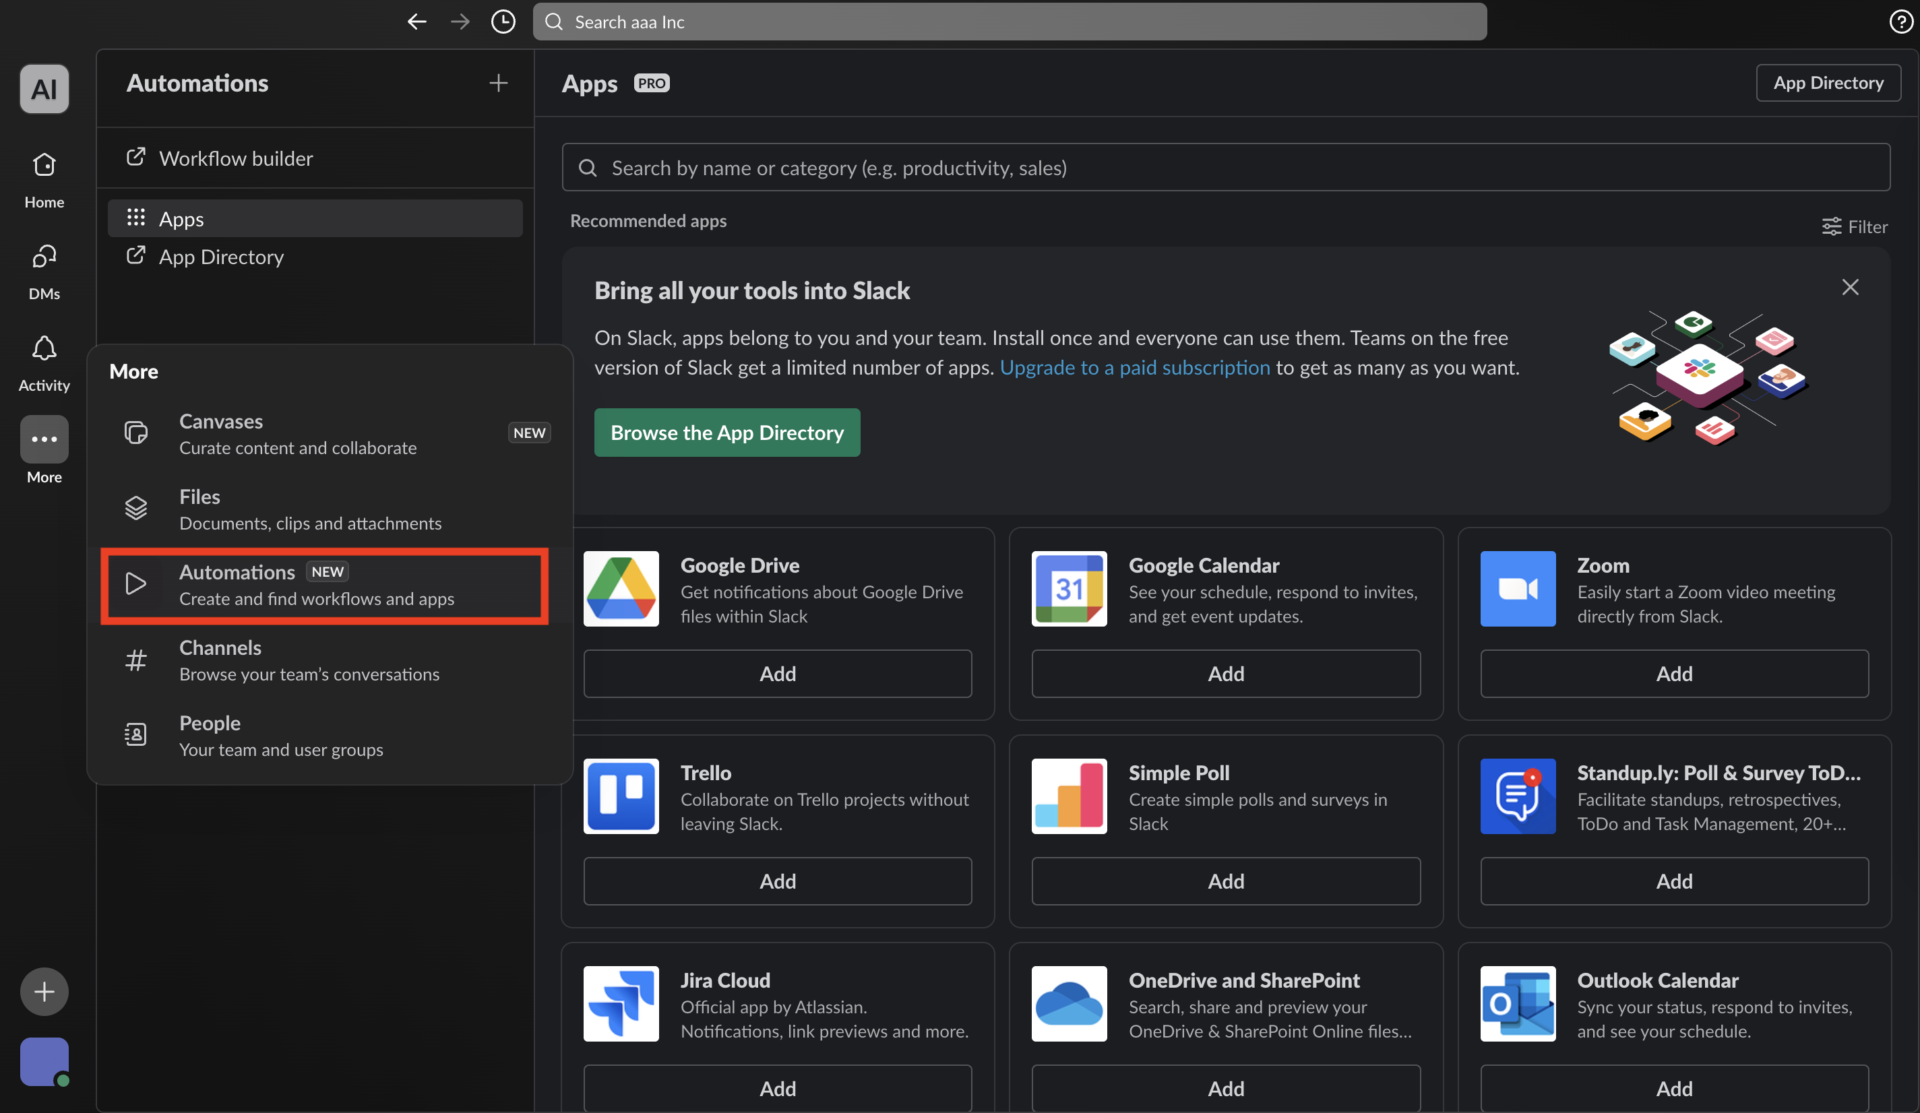Select Apps in the Automations panel
Screen dimensions: 1920x1113
click(181, 218)
